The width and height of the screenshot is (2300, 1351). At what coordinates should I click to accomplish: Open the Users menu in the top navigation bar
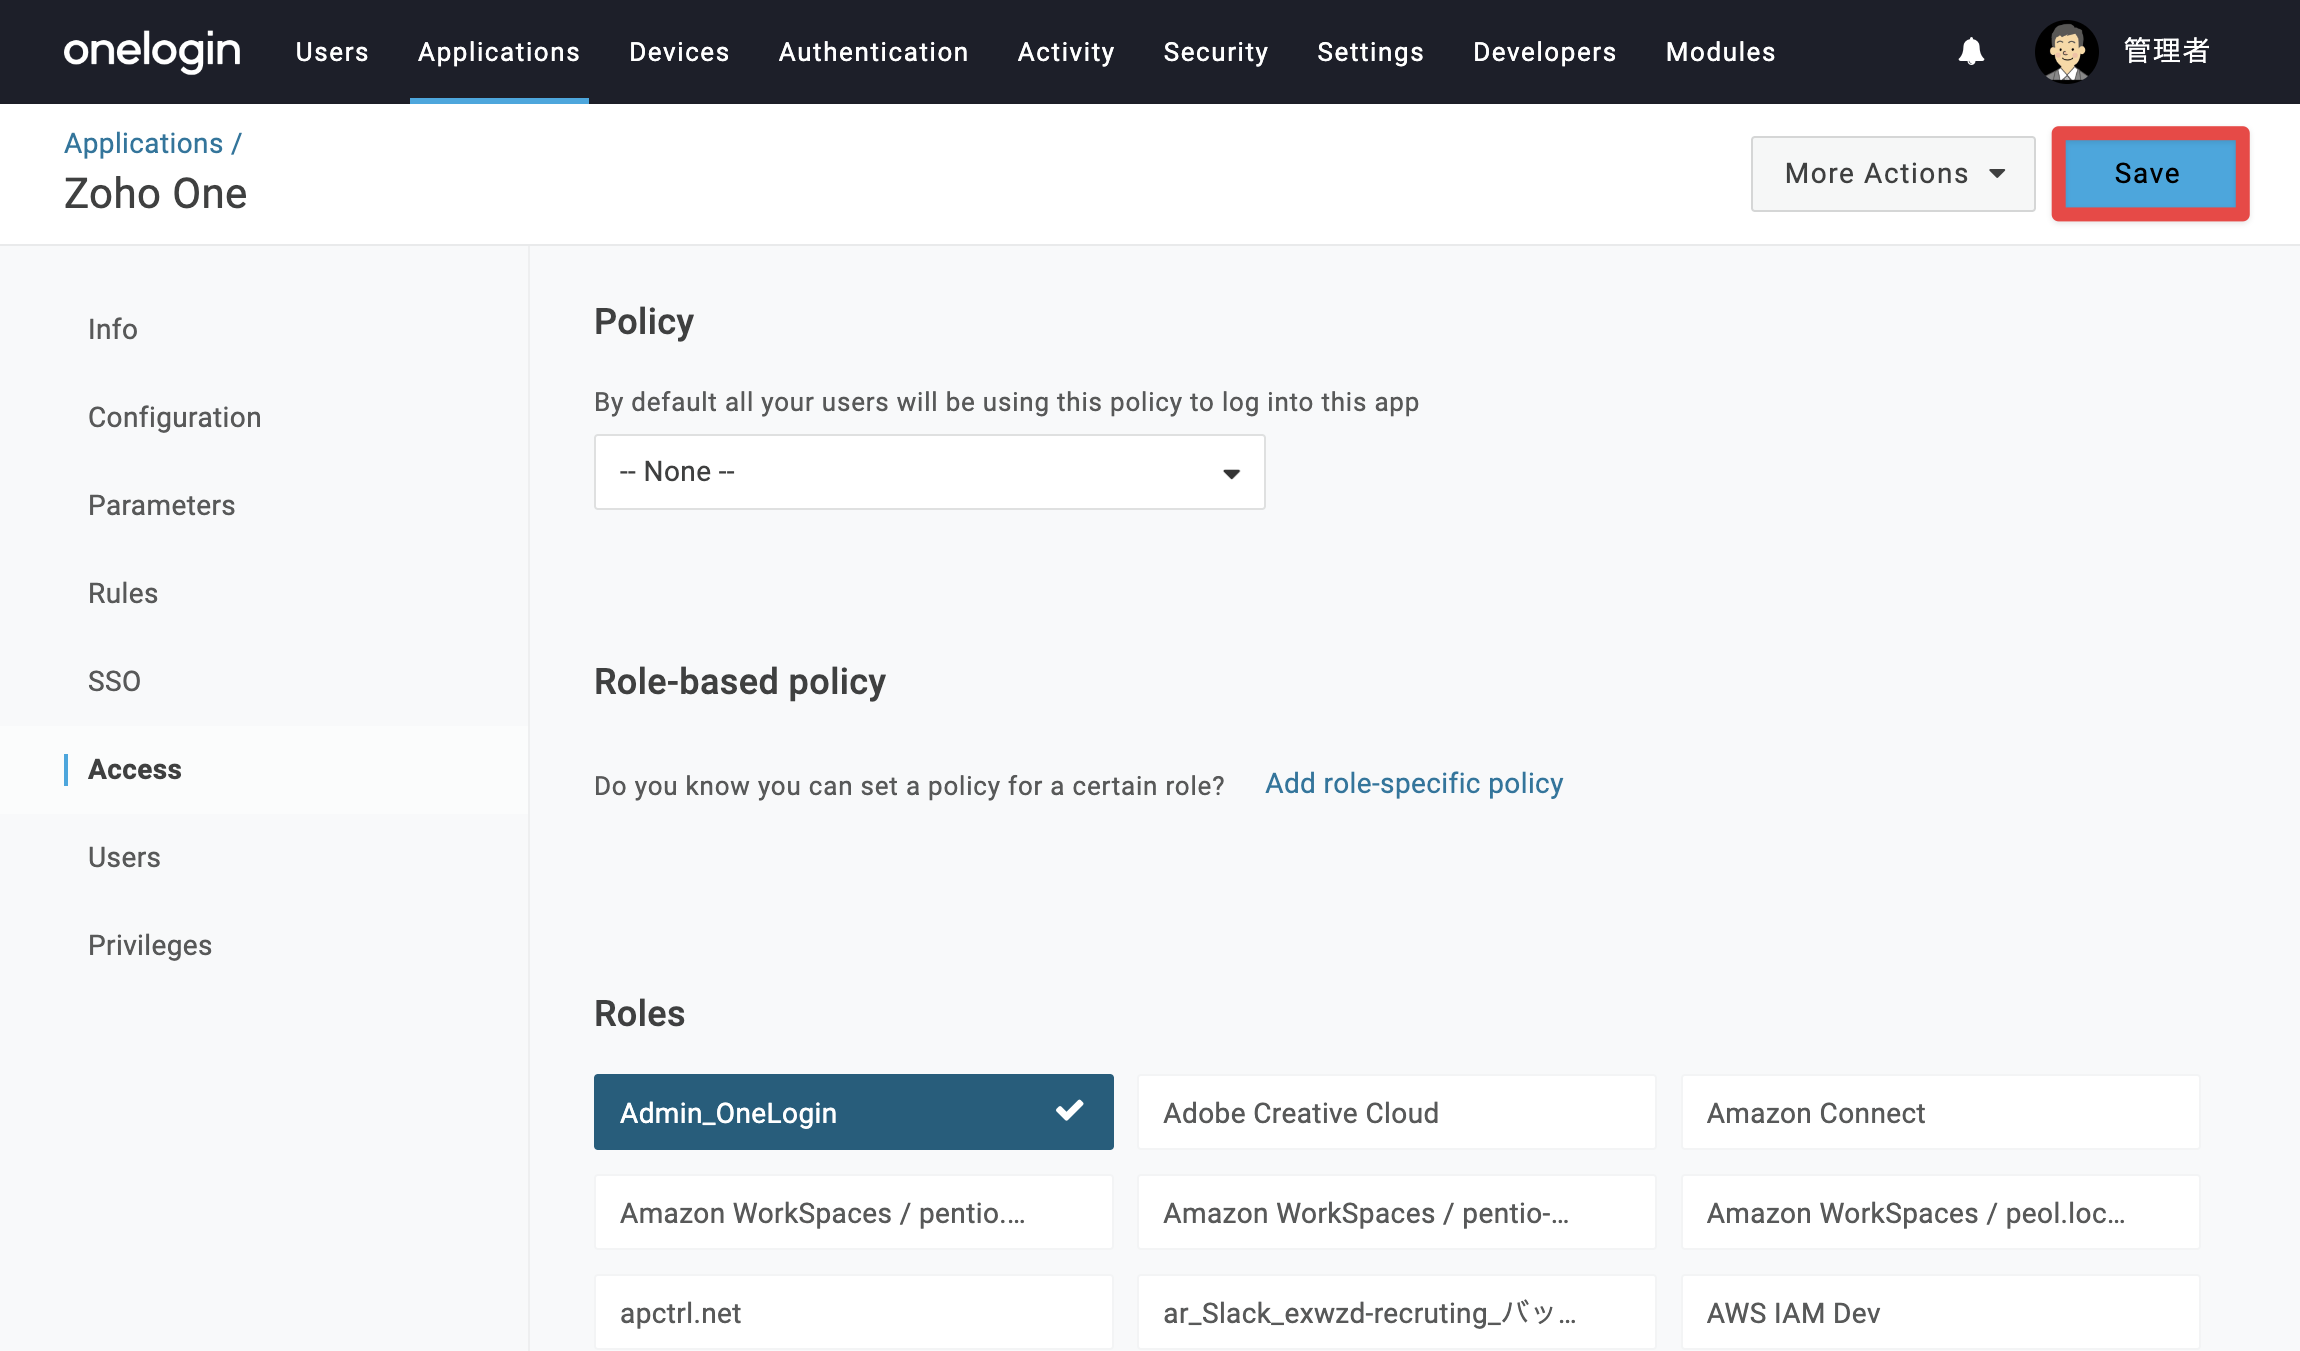pyautogui.click(x=332, y=52)
